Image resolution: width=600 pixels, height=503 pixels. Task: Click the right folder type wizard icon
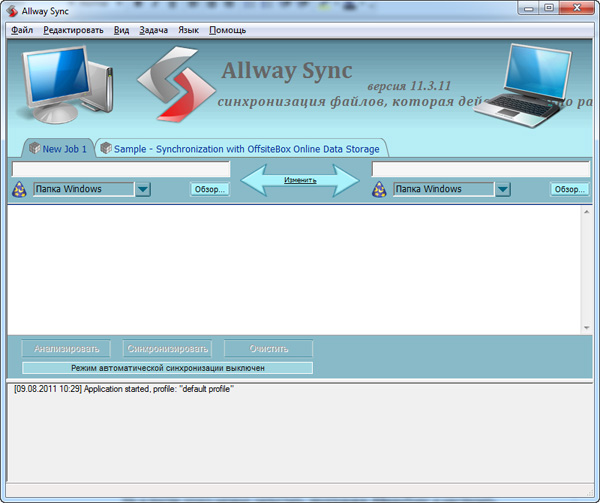tap(380, 190)
